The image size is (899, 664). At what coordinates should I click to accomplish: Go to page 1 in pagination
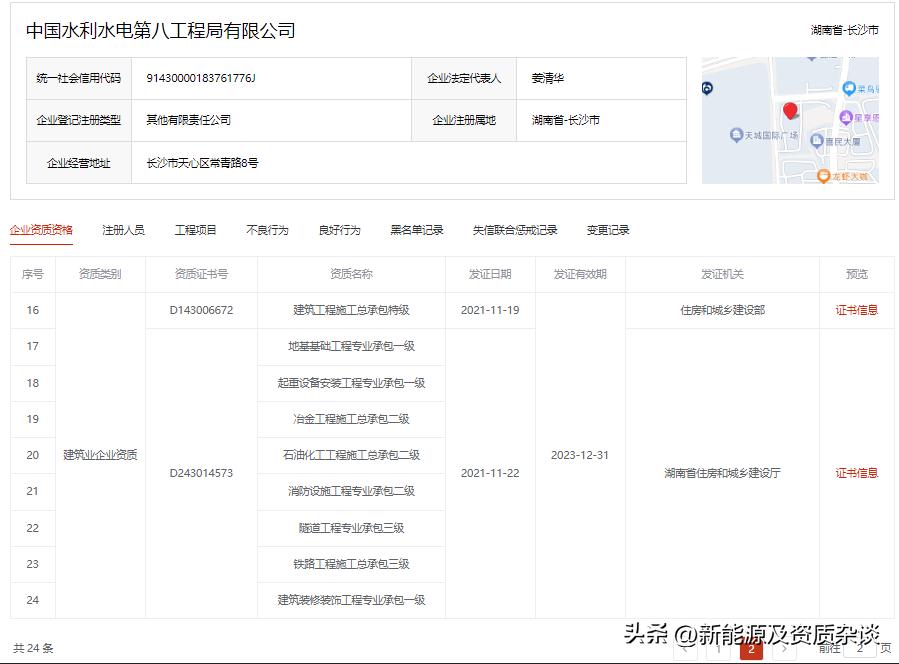(x=719, y=648)
